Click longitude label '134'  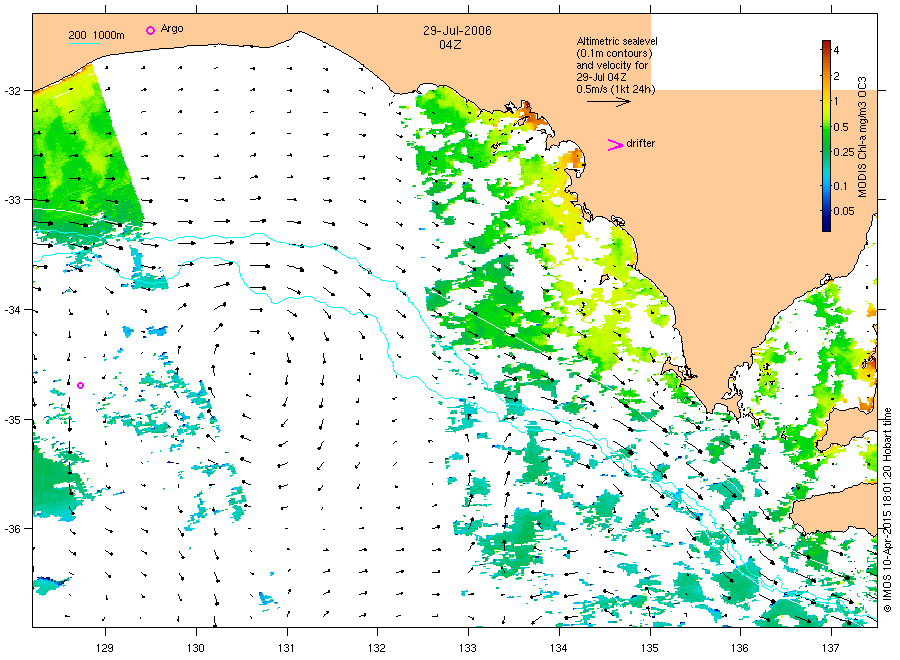point(558,648)
